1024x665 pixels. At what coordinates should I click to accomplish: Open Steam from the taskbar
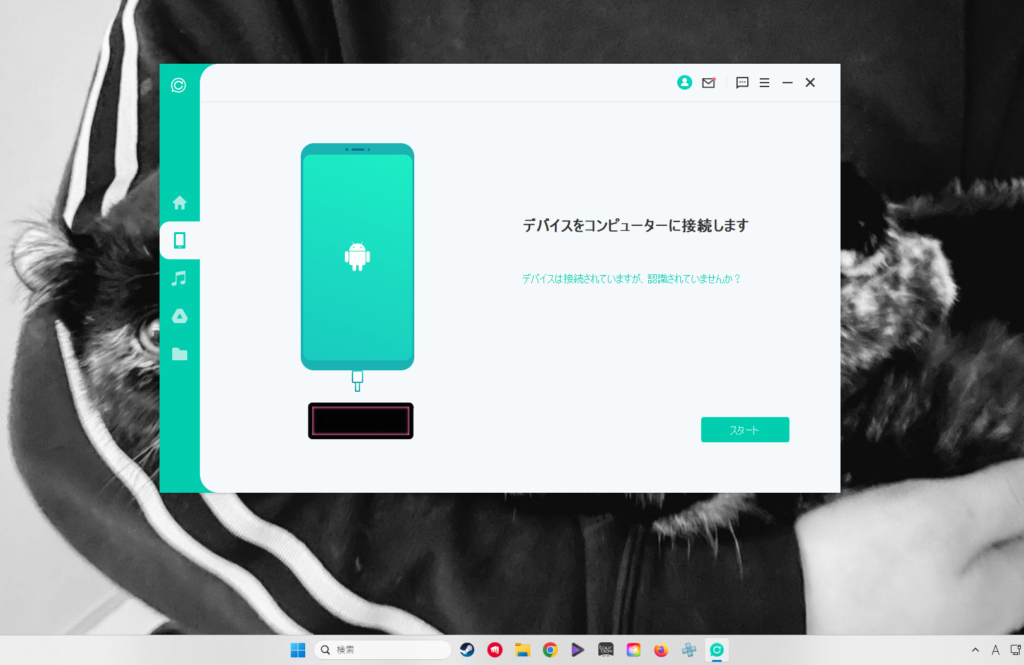(467, 650)
